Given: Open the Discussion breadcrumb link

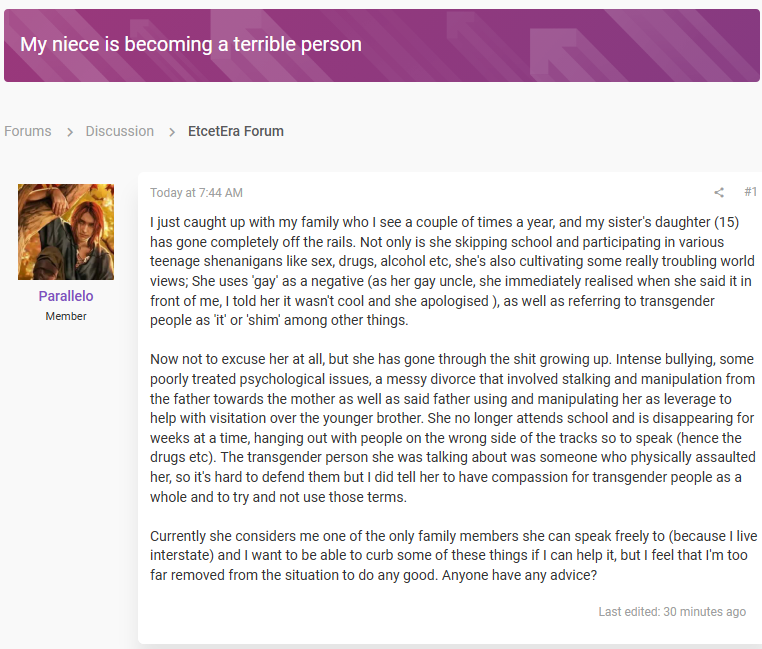Looking at the screenshot, I should (x=120, y=131).
